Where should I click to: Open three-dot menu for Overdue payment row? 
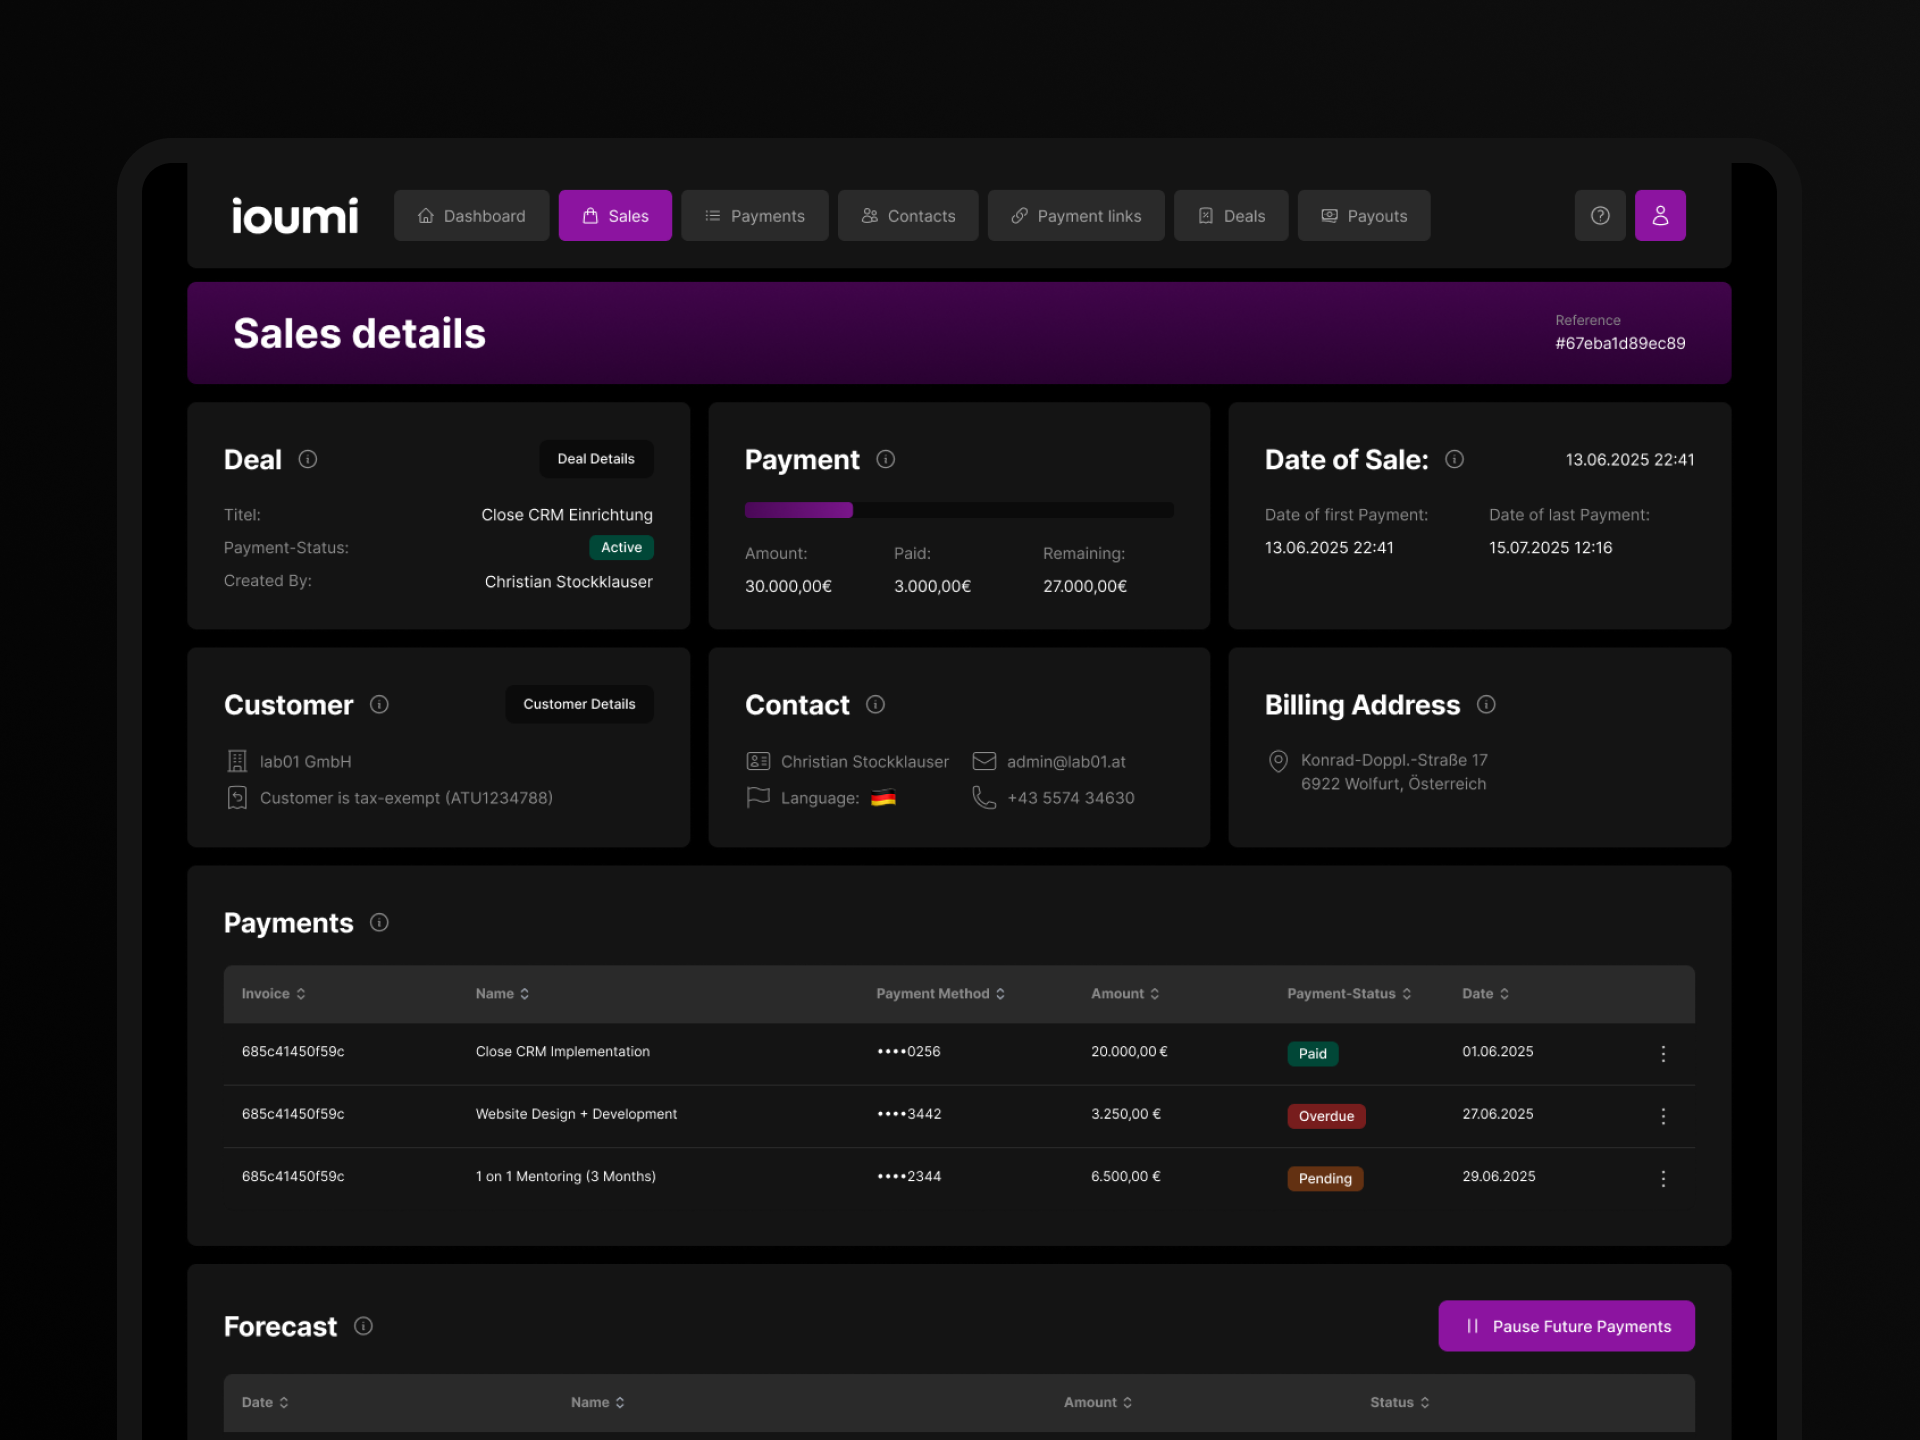click(1663, 1116)
